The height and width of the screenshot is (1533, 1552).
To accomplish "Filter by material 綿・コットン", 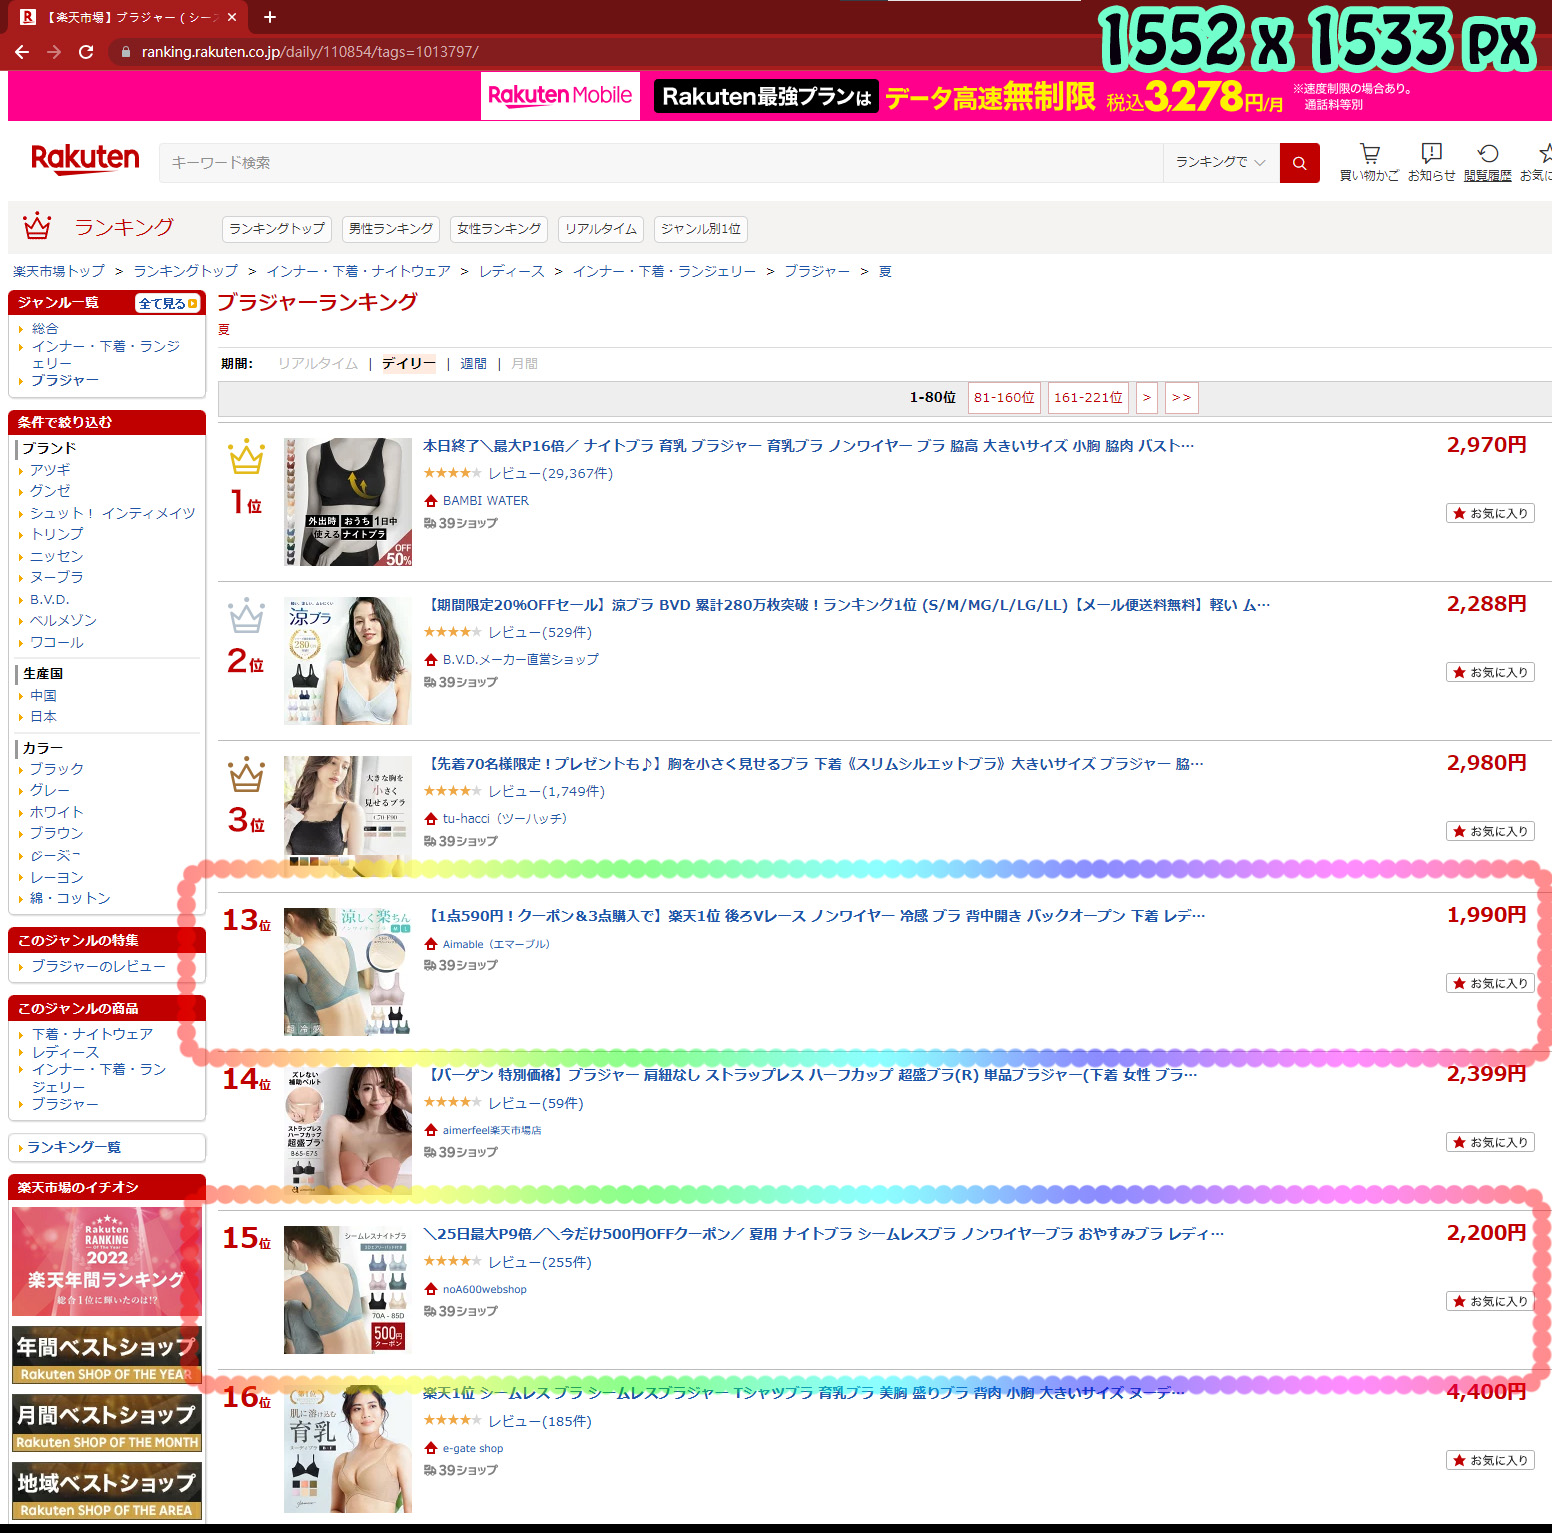I will pyautogui.click(x=70, y=899).
